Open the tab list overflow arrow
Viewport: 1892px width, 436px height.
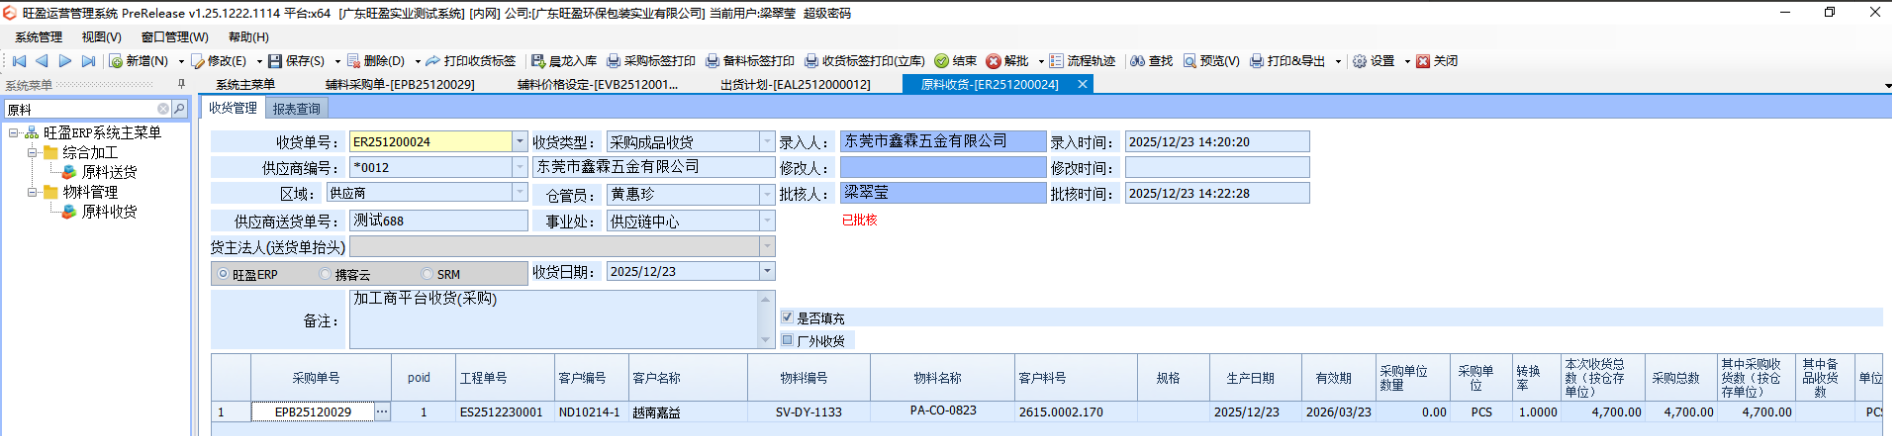1887,86
